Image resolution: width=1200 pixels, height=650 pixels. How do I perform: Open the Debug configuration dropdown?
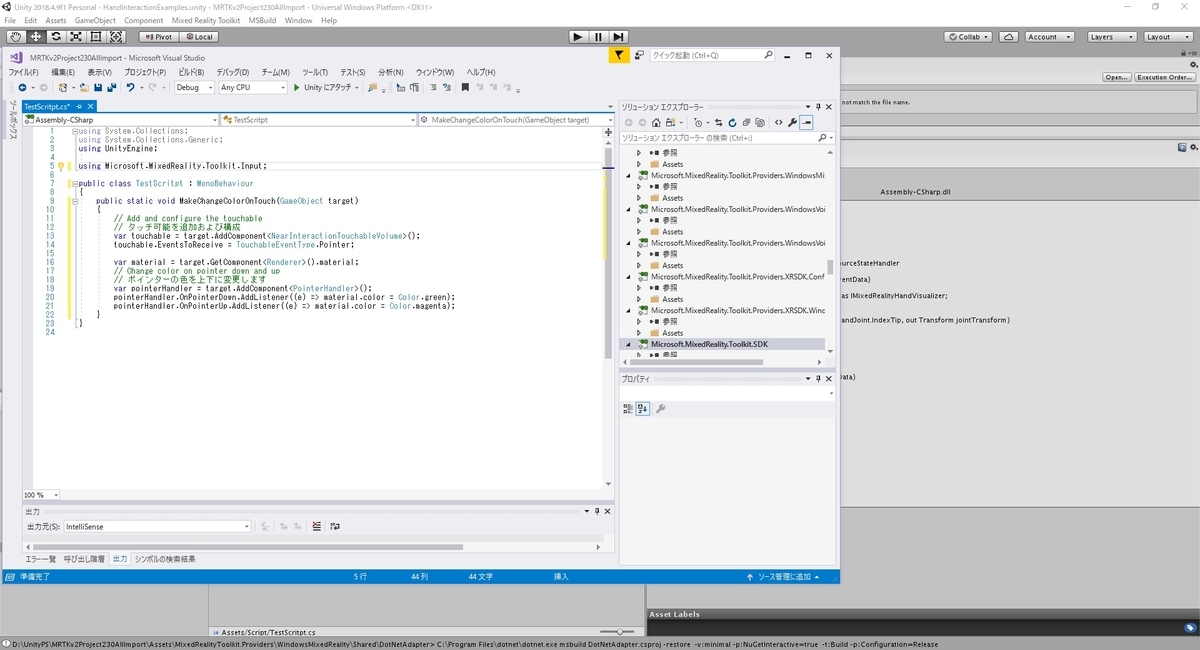coord(194,88)
